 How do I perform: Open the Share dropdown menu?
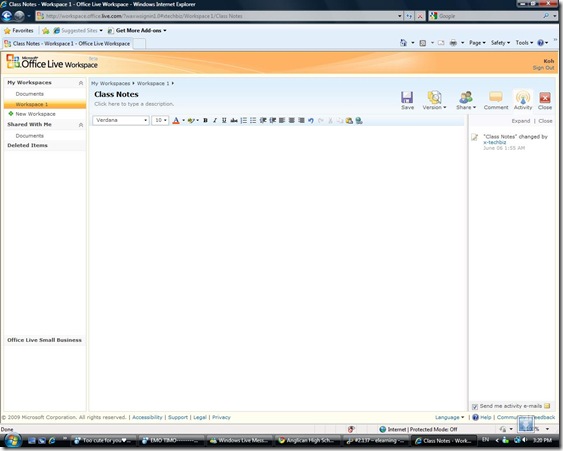[x=466, y=100]
